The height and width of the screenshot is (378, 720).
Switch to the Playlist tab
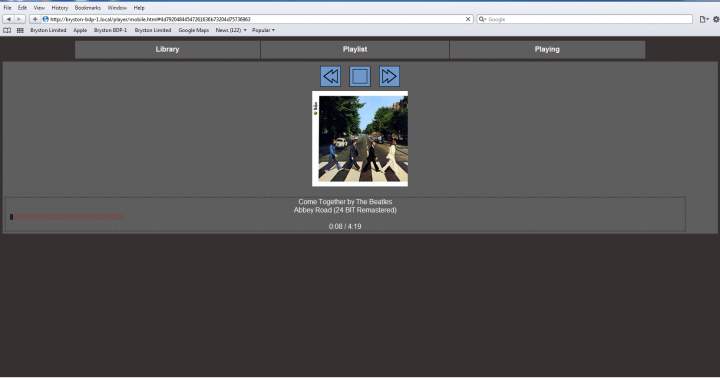pyautogui.click(x=354, y=50)
